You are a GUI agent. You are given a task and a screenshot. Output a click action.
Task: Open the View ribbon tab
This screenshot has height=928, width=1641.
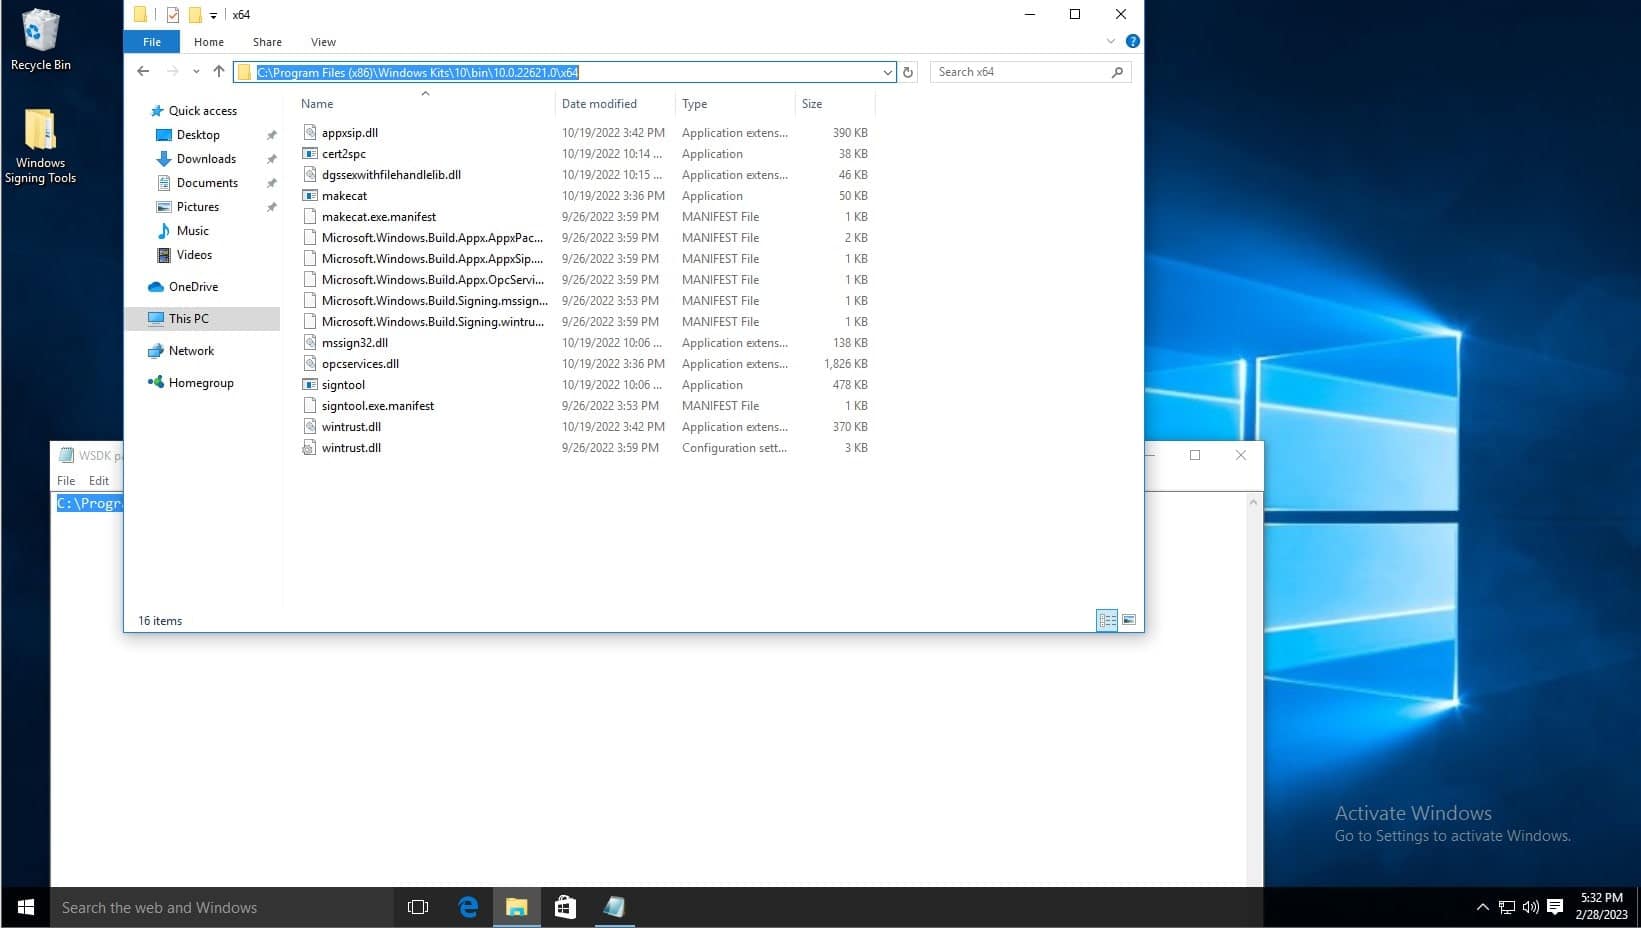tap(323, 42)
